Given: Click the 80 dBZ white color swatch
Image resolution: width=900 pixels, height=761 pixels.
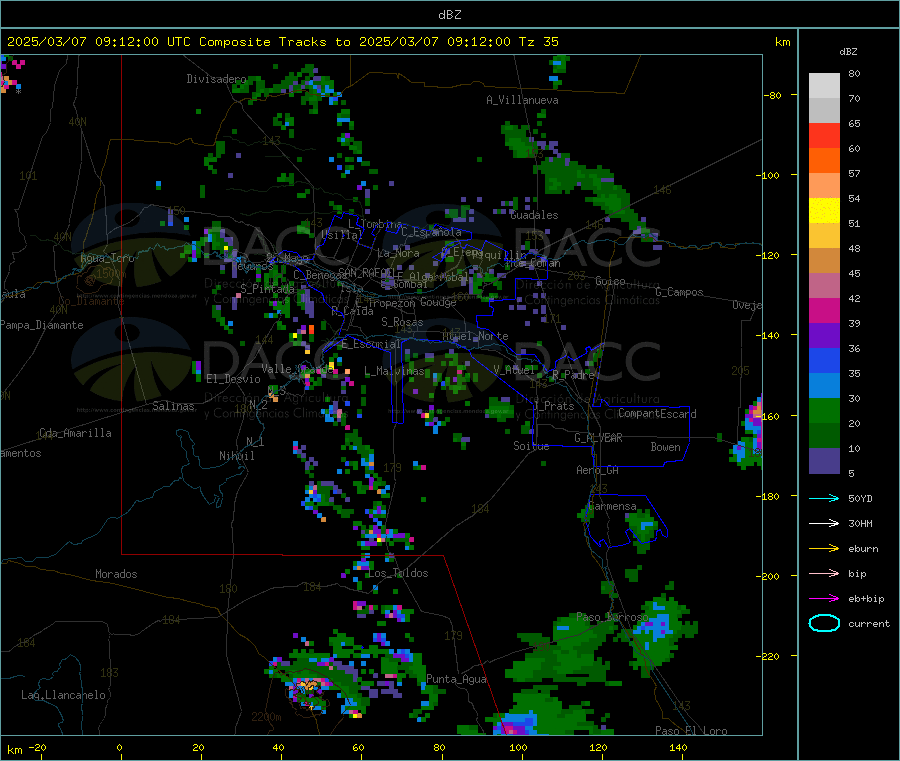Looking at the screenshot, I should coord(824,86).
